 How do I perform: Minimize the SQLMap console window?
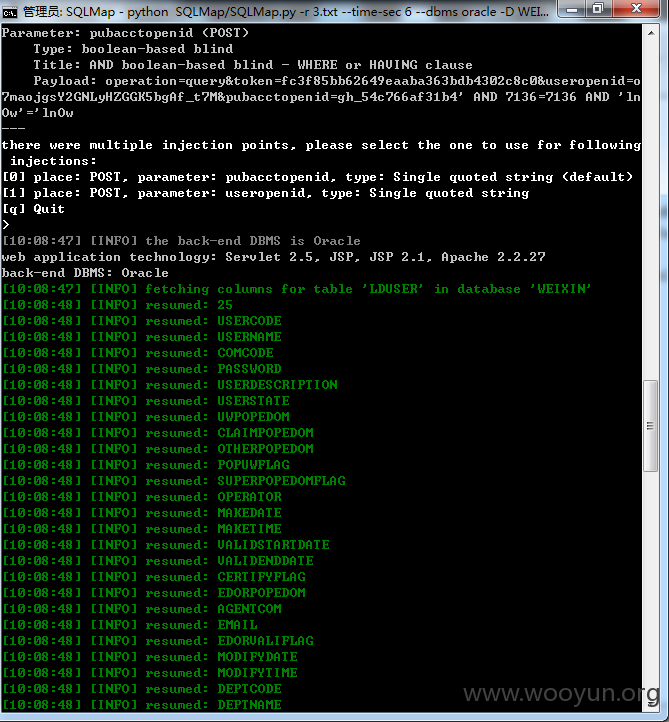coord(572,9)
